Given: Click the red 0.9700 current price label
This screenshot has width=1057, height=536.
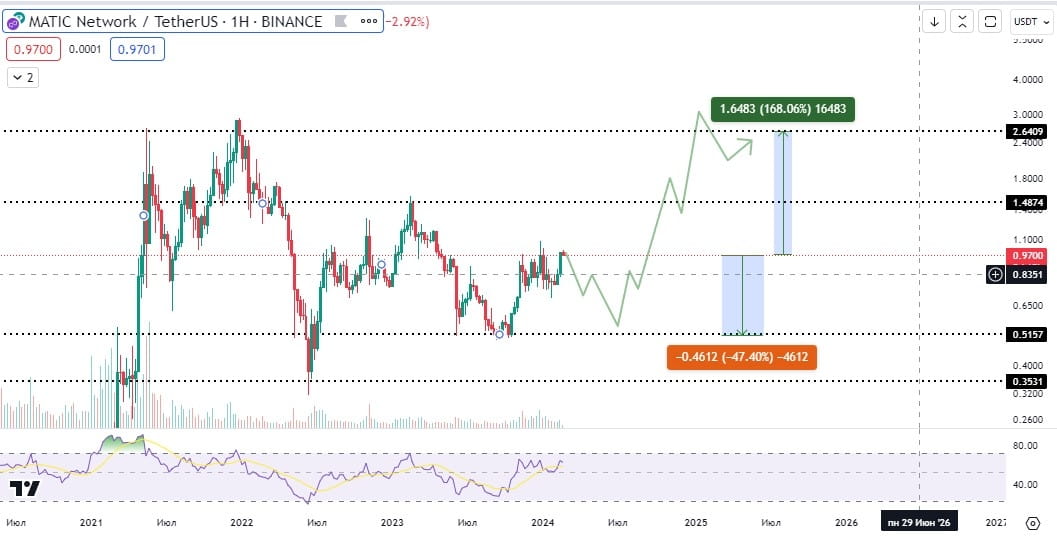Looking at the screenshot, I should [1027, 256].
